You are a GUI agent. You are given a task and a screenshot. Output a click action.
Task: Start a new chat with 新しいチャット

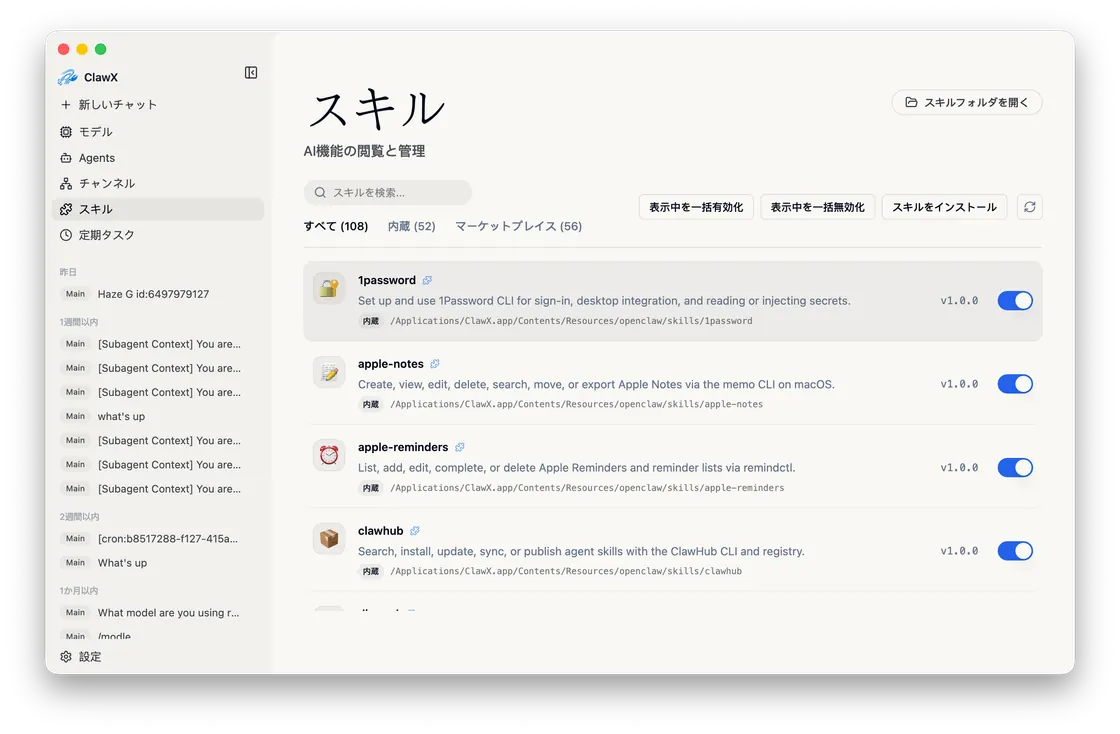pos(158,105)
